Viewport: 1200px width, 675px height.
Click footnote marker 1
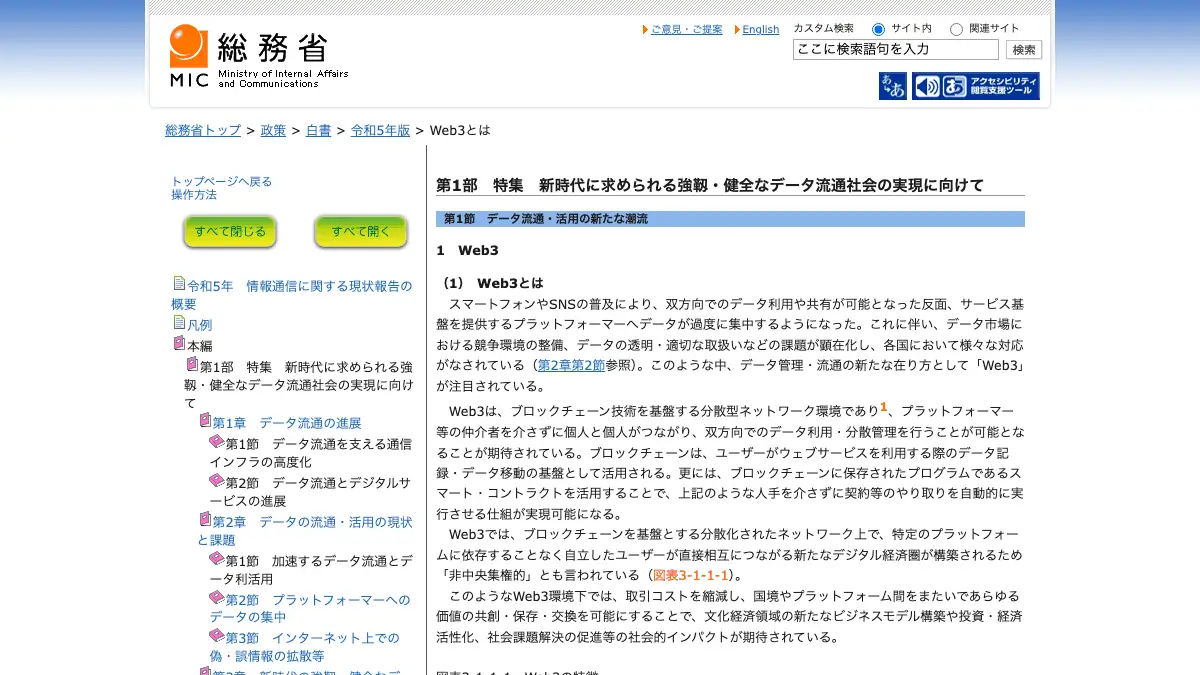(884, 407)
